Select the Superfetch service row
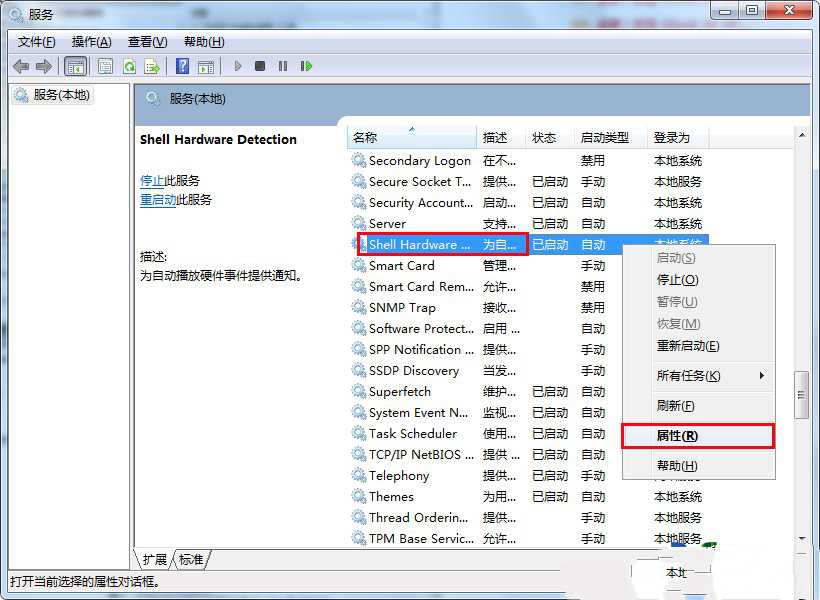 [x=400, y=392]
